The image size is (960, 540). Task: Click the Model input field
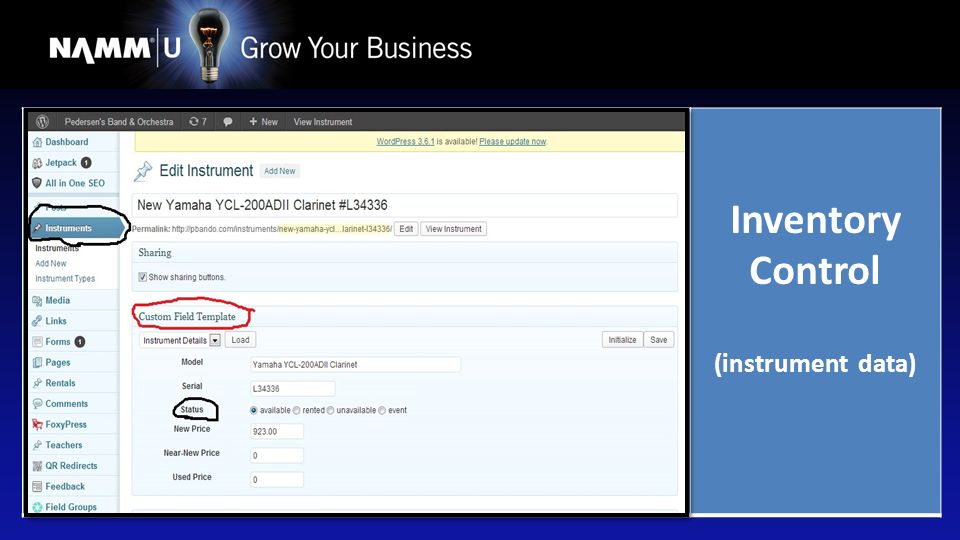355,364
